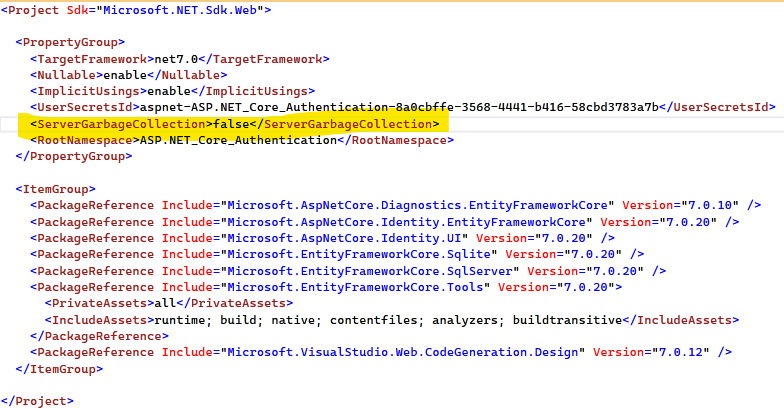Click the EntityFrameworkCore.SqlServer package name
Screen dimensions: 784x409
(370, 271)
